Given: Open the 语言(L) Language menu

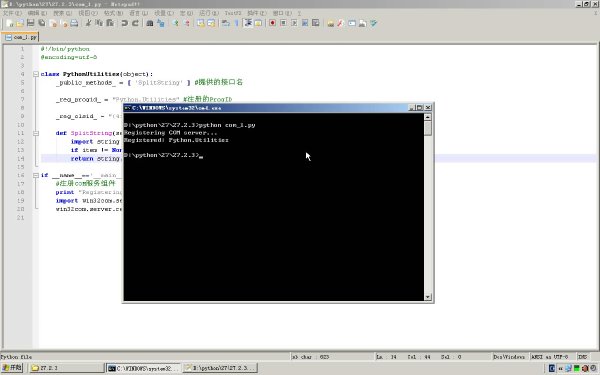Looking at the screenshot, I should pos(139,13).
